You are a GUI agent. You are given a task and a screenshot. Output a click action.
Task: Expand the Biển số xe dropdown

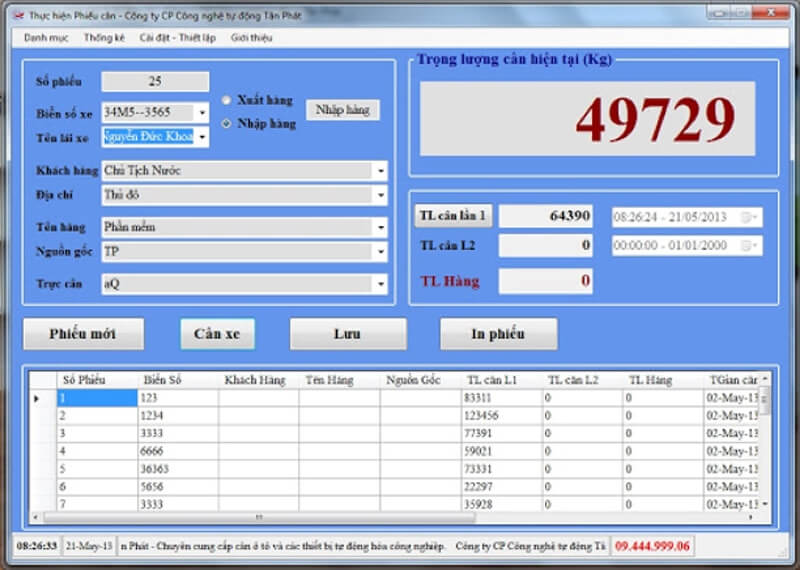click(202, 113)
